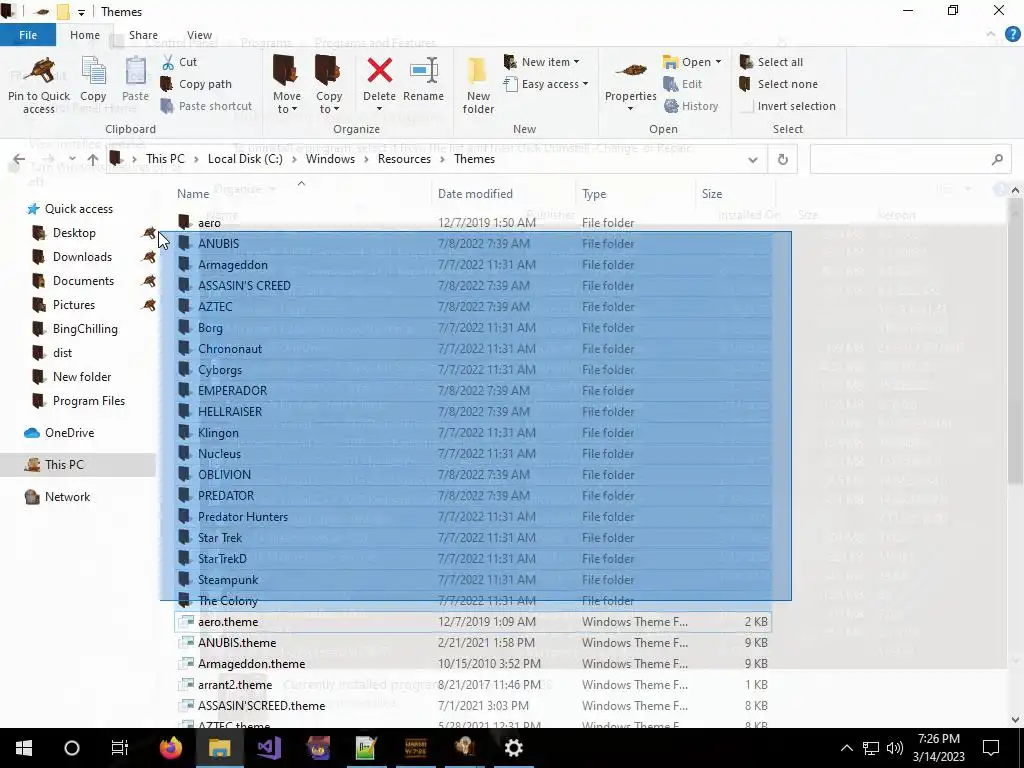
Task: Click the New folder icon
Action: 478,71
